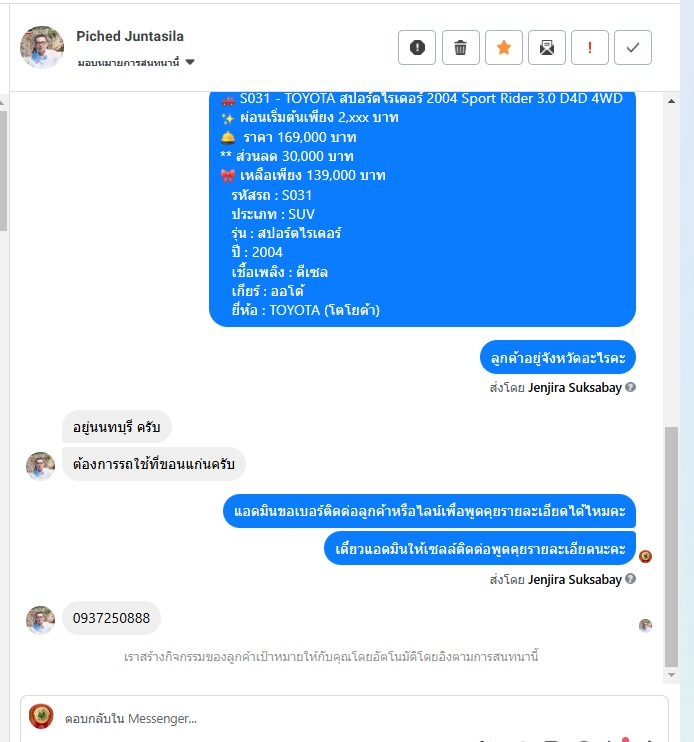Click the page avatar in reply box
This screenshot has width=694, height=742.
tap(41, 716)
